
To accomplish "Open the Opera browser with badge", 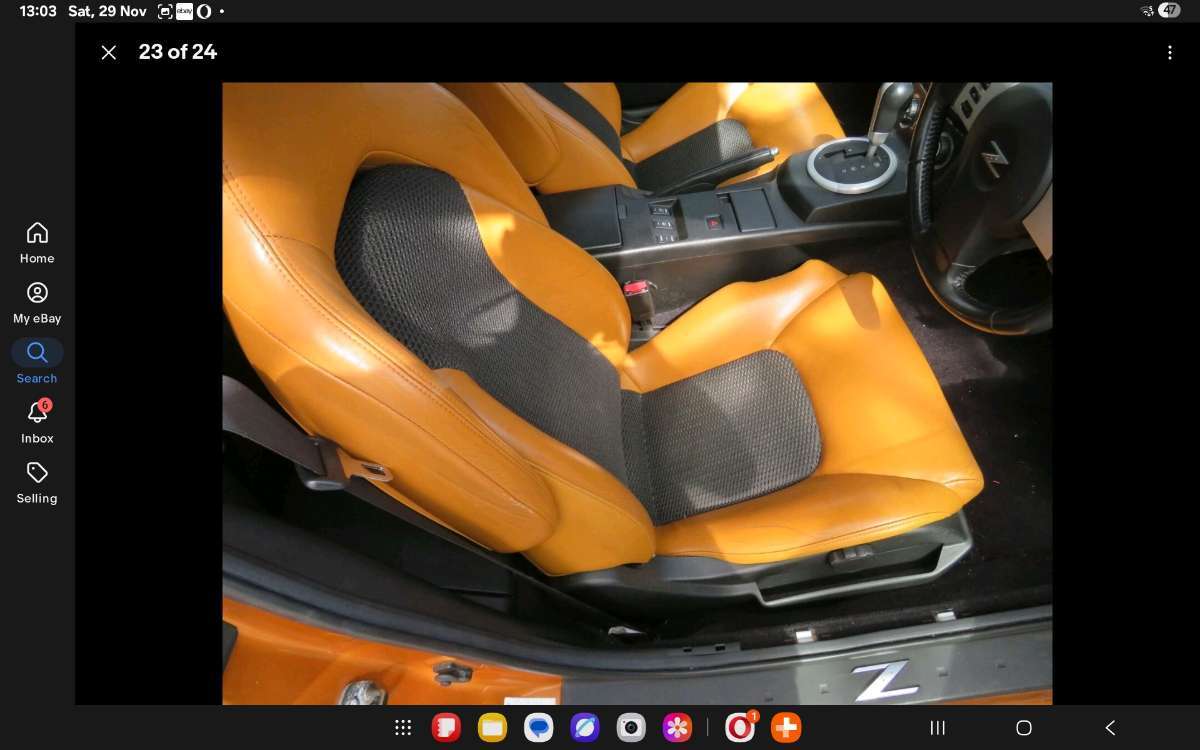I will pyautogui.click(x=740, y=728).
